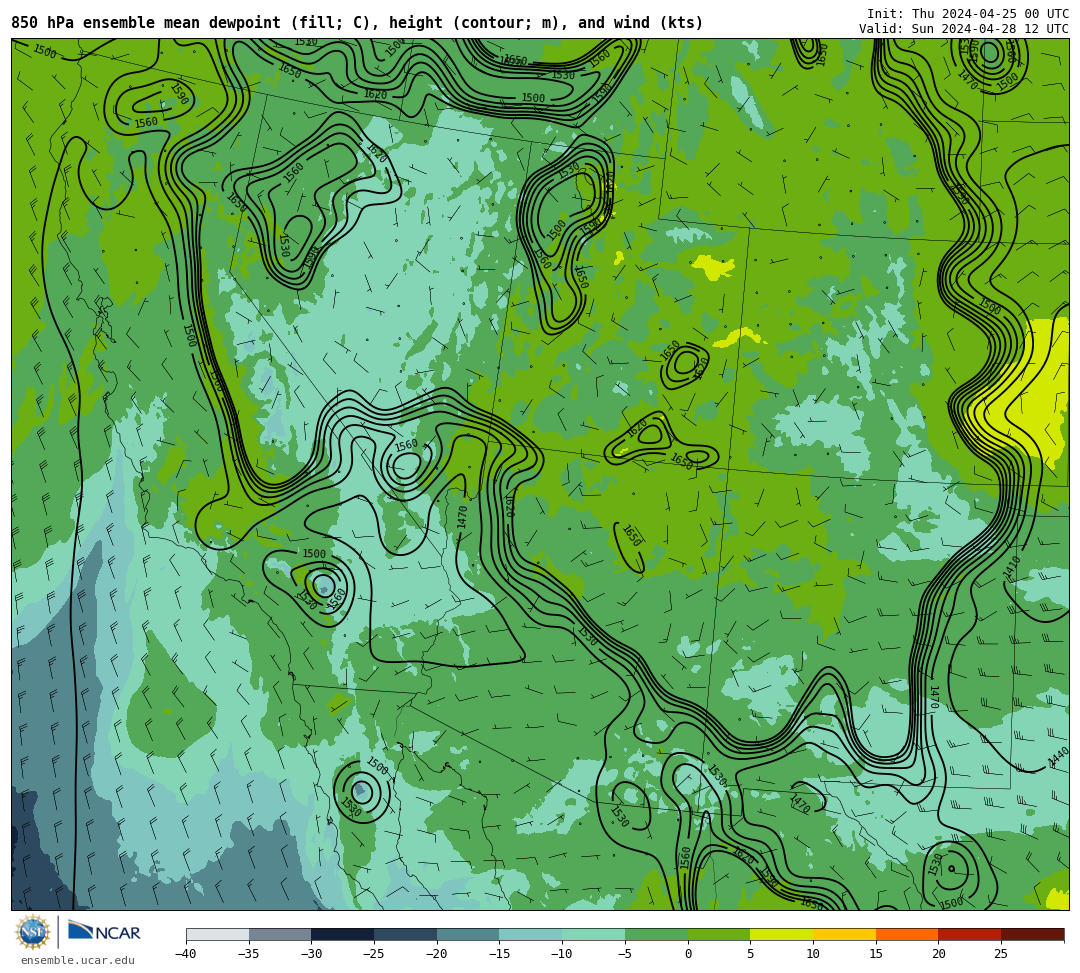Click the 10 colorbar tick label

click(x=813, y=954)
